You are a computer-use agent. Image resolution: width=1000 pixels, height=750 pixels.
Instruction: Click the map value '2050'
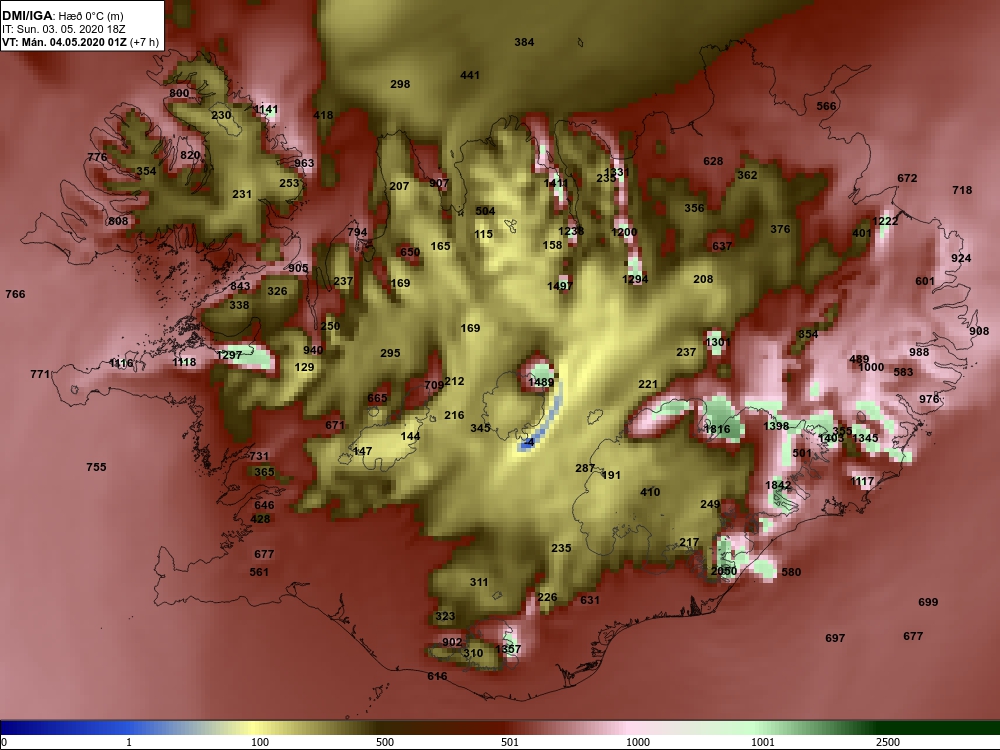coord(724,571)
